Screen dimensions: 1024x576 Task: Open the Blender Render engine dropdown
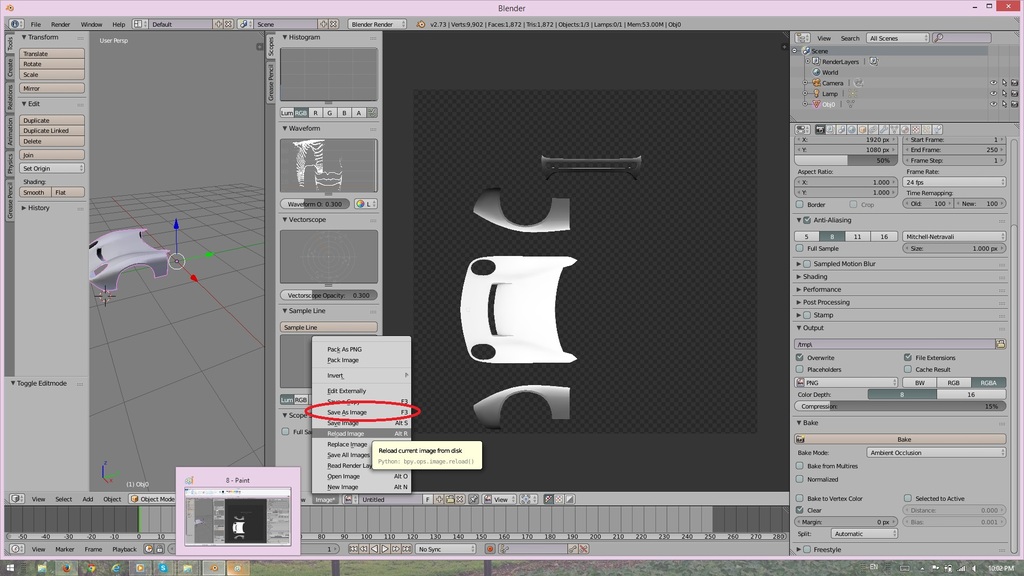coord(378,24)
